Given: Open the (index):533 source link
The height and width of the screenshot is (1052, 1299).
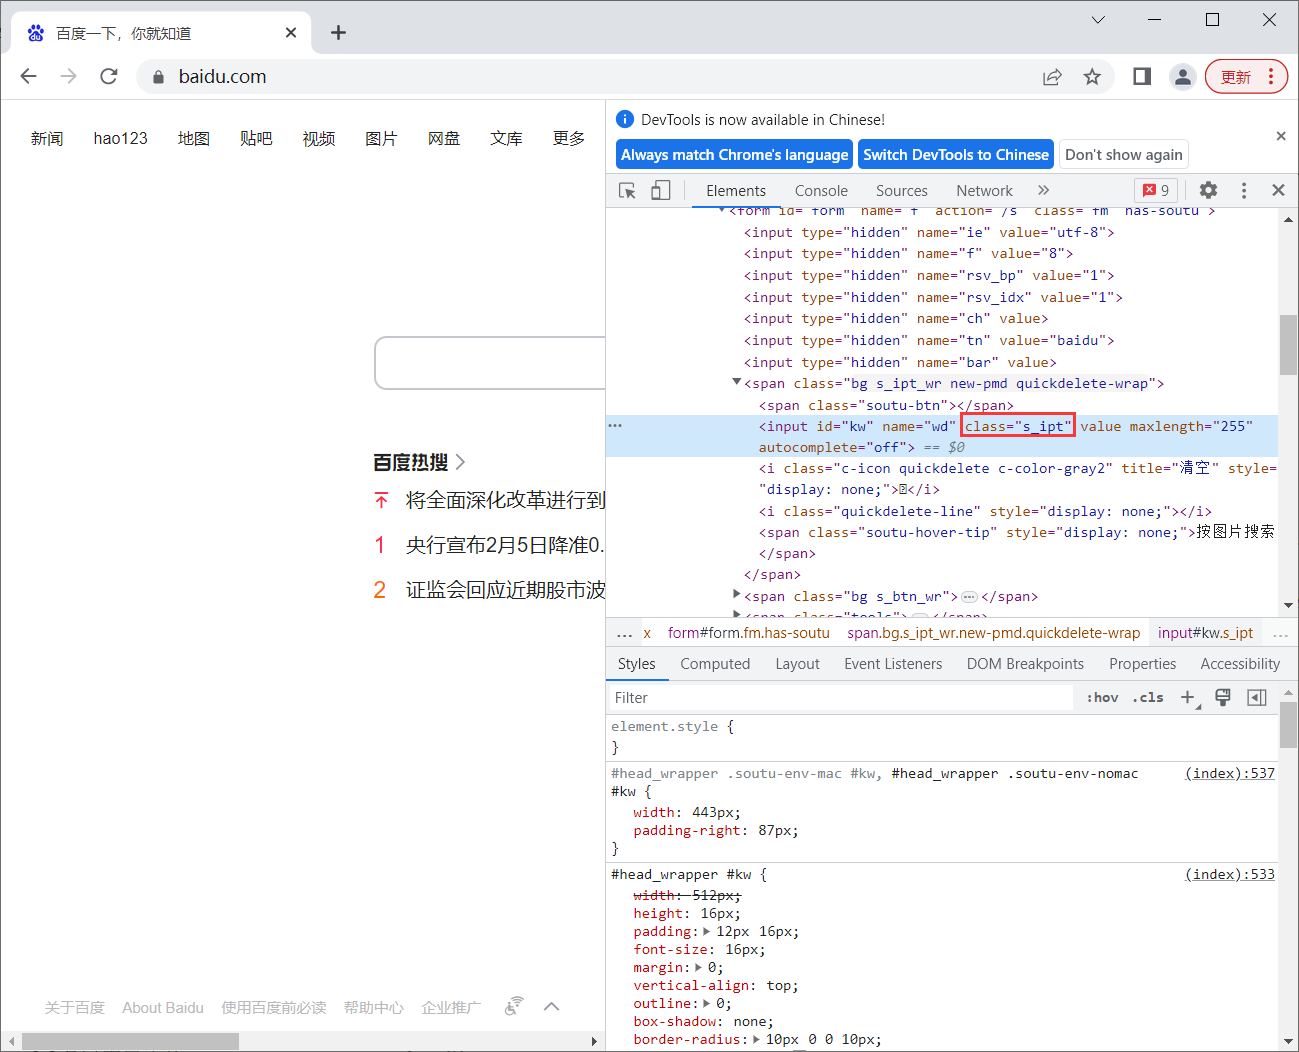Looking at the screenshot, I should coord(1230,874).
